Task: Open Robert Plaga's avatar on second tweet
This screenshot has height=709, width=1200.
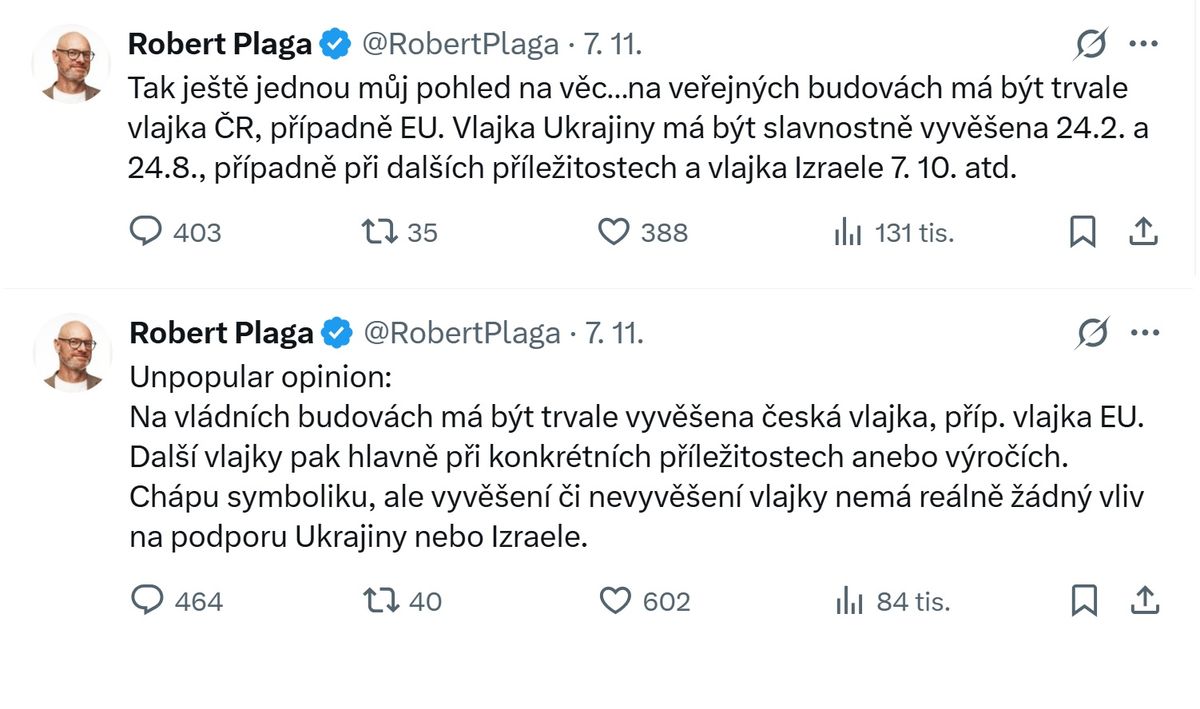Action: click(x=70, y=352)
